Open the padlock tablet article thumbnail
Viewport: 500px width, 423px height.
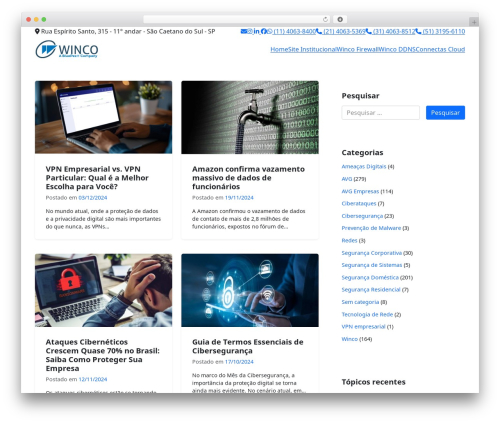coord(250,290)
